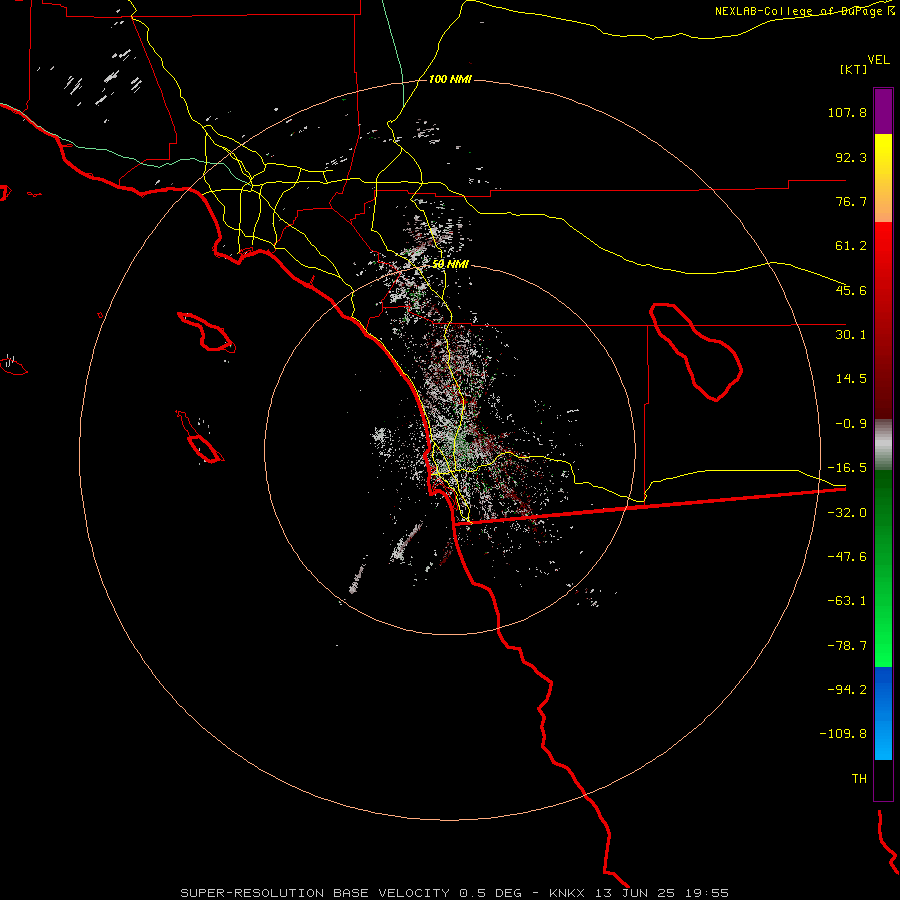Select the -16.5 velocity scale value
The height and width of the screenshot is (900, 900).
[x=847, y=468]
